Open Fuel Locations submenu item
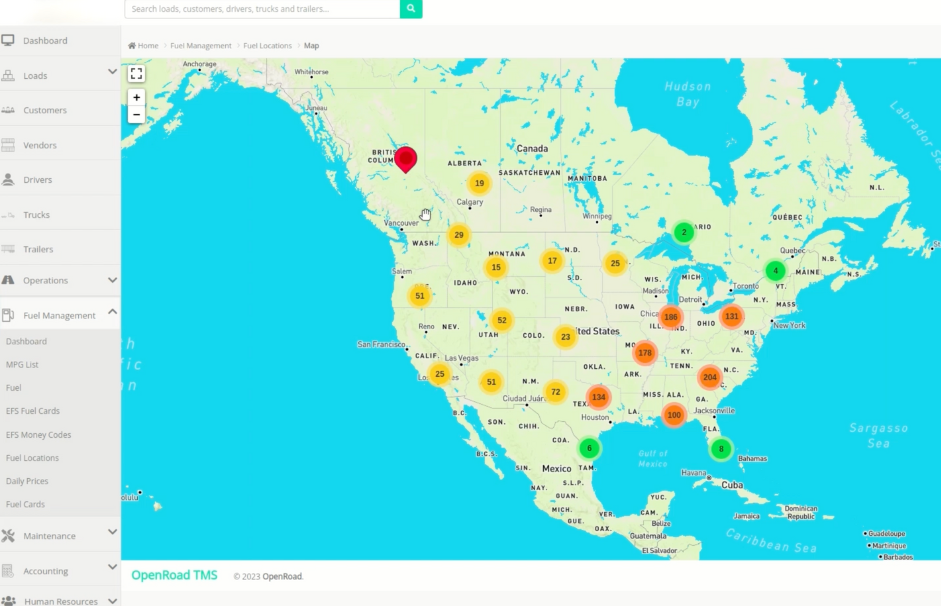 point(32,458)
